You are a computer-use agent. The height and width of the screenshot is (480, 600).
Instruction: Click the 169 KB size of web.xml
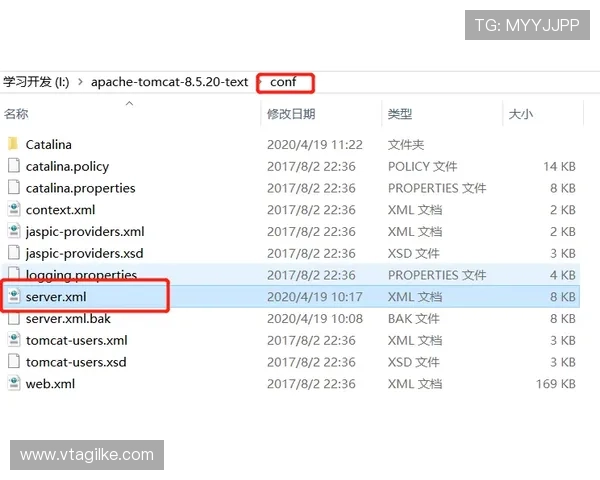(556, 384)
